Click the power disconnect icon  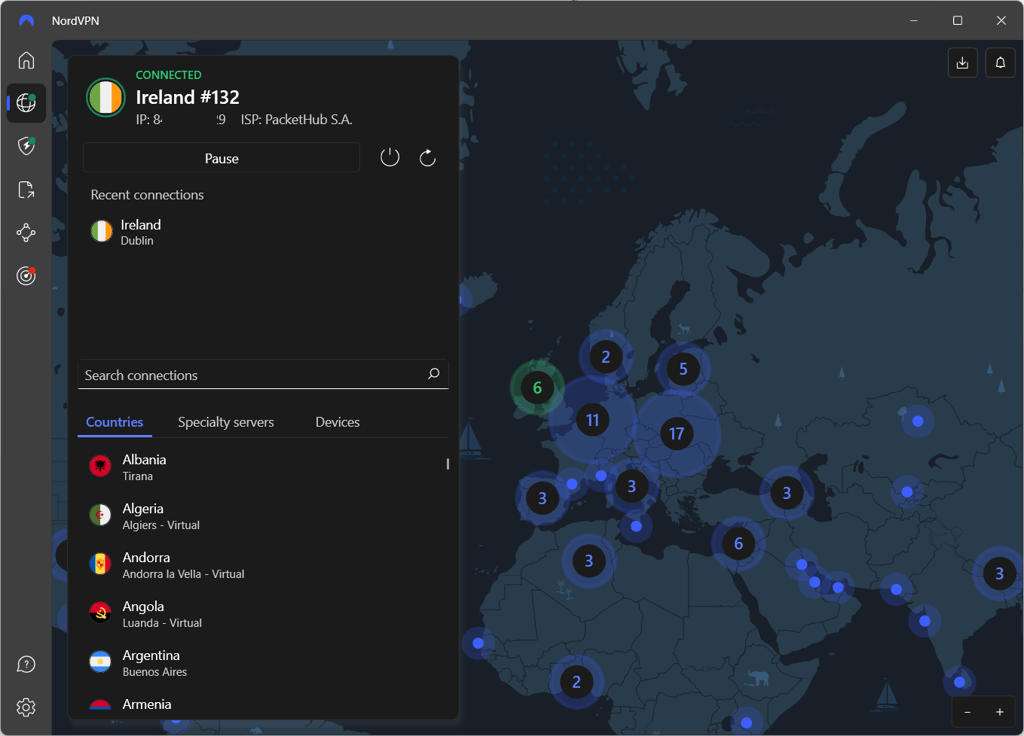(390, 157)
